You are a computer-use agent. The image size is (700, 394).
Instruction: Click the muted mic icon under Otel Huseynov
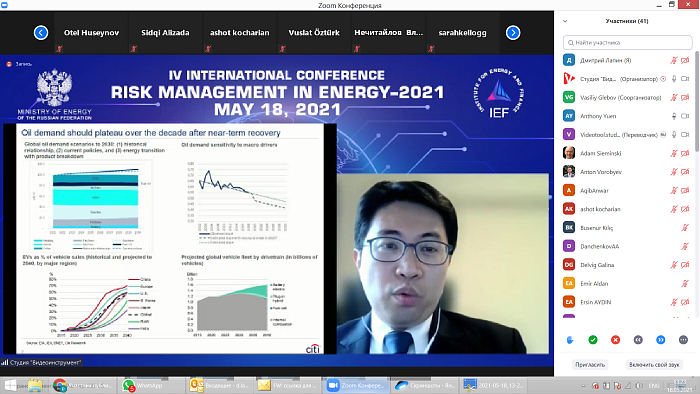tap(59, 49)
